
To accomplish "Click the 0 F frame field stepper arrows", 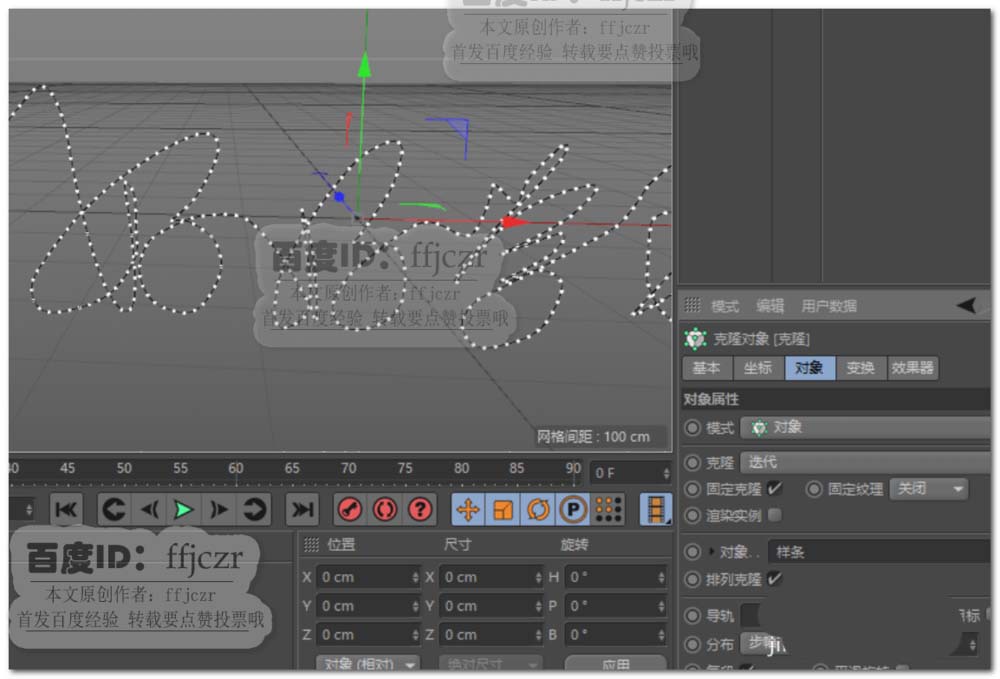I will (x=666, y=473).
